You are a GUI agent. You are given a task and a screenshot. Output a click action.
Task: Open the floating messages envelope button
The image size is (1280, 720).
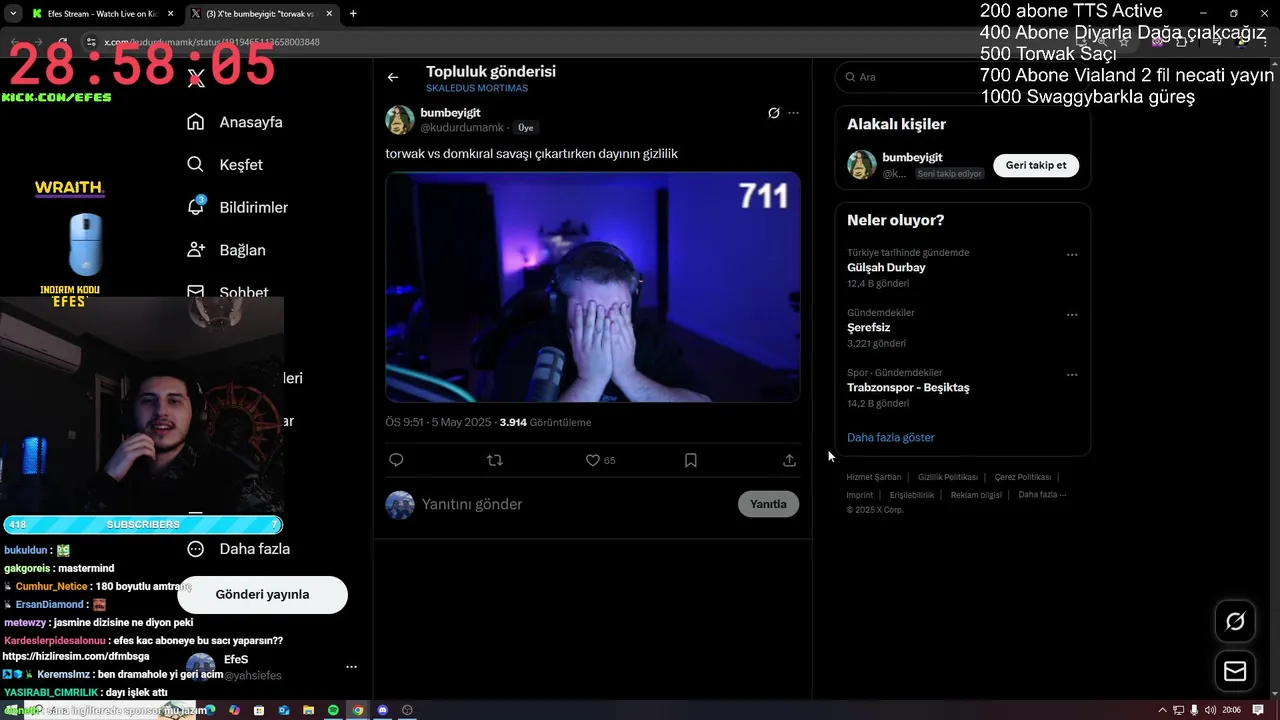(1235, 671)
